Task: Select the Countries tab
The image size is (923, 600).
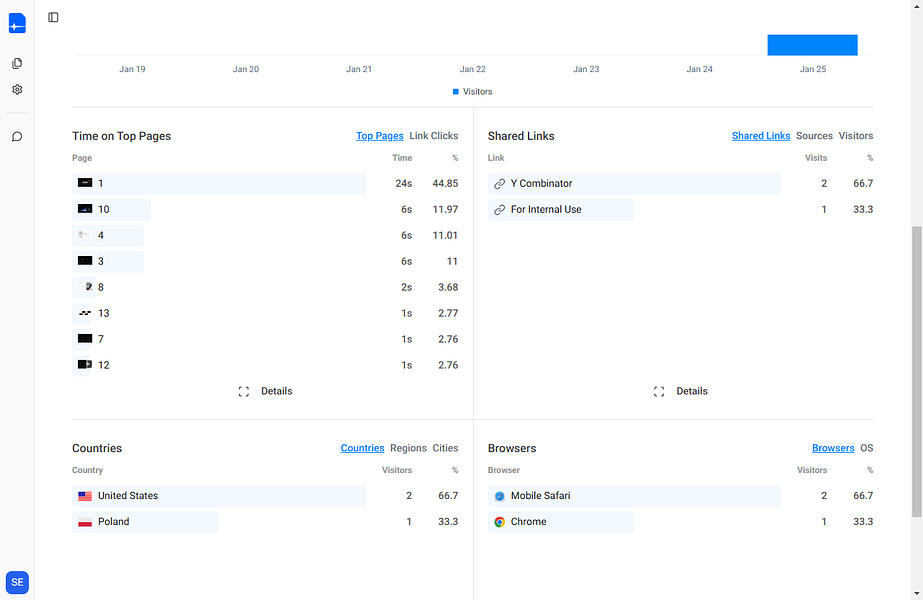Action: [x=362, y=448]
